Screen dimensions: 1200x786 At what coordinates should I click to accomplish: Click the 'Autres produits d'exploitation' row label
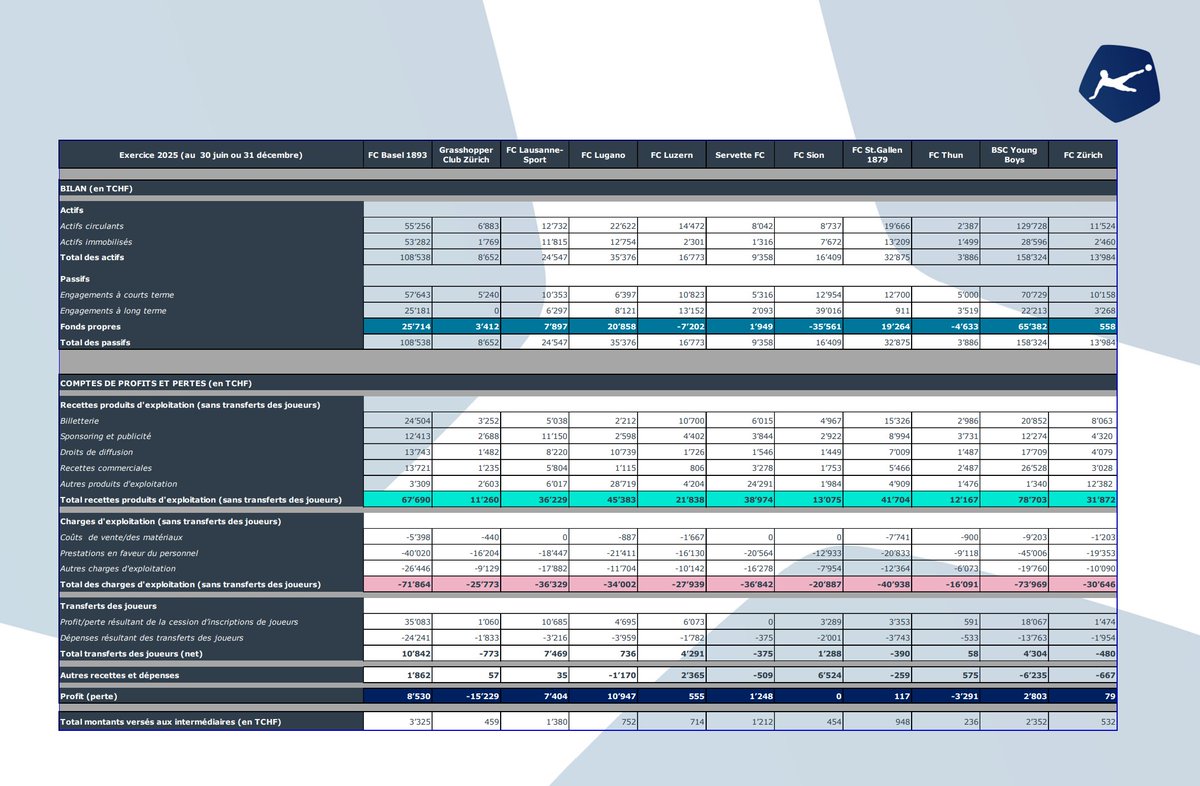[117, 484]
